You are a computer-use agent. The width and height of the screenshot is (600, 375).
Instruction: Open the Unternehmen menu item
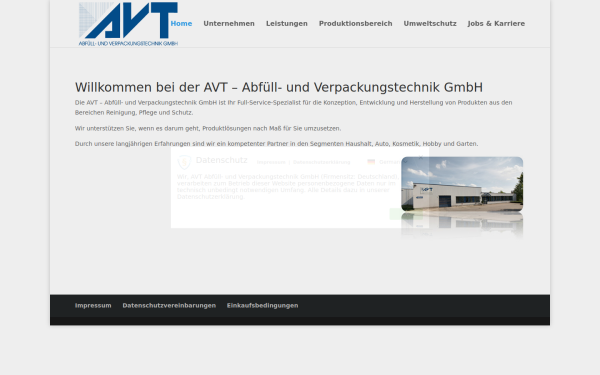pyautogui.click(x=229, y=24)
